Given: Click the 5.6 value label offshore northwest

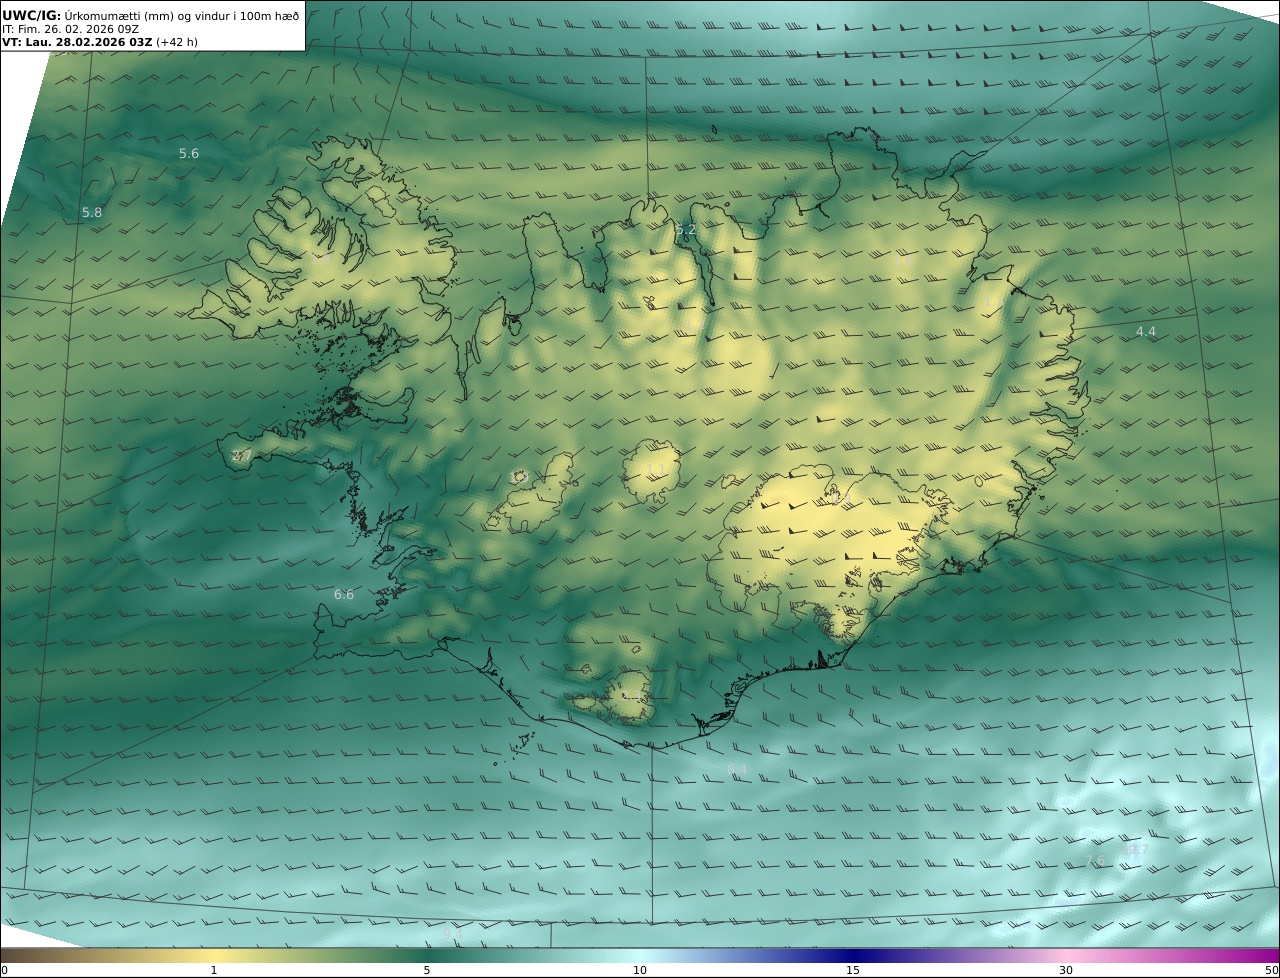Looking at the screenshot, I should tap(189, 153).
